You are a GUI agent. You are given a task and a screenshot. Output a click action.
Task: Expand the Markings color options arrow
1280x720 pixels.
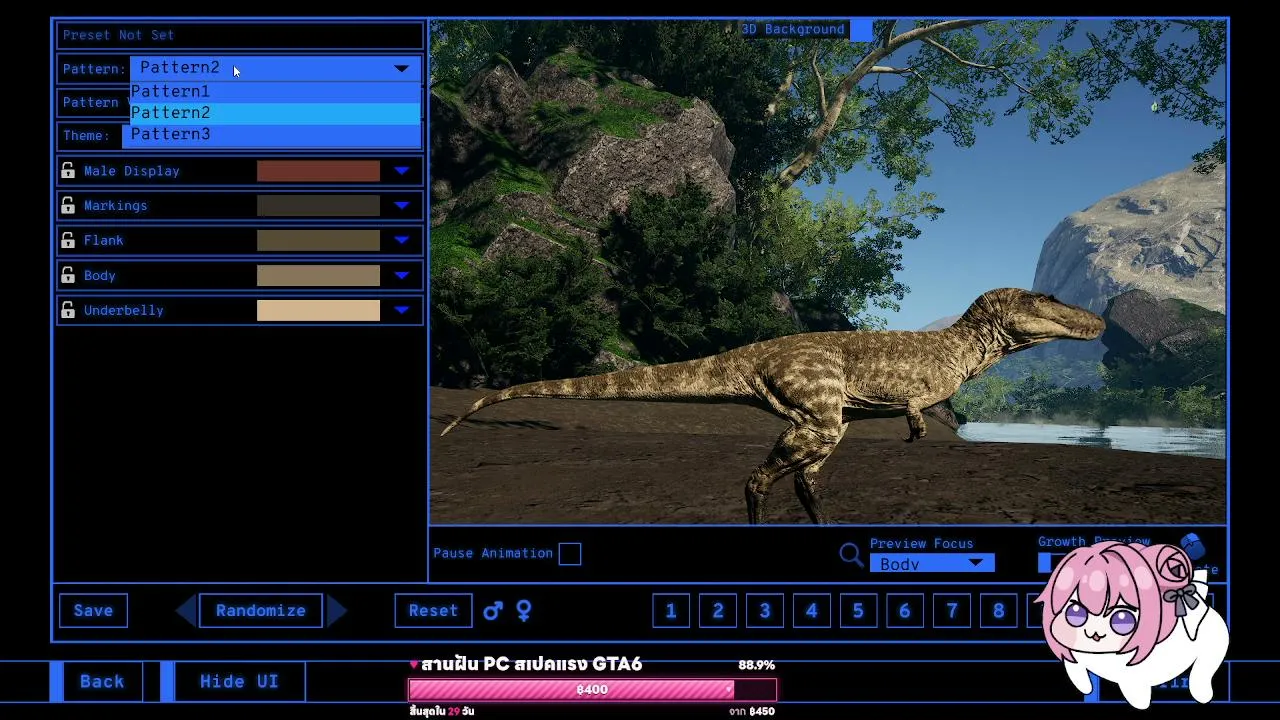pos(401,206)
